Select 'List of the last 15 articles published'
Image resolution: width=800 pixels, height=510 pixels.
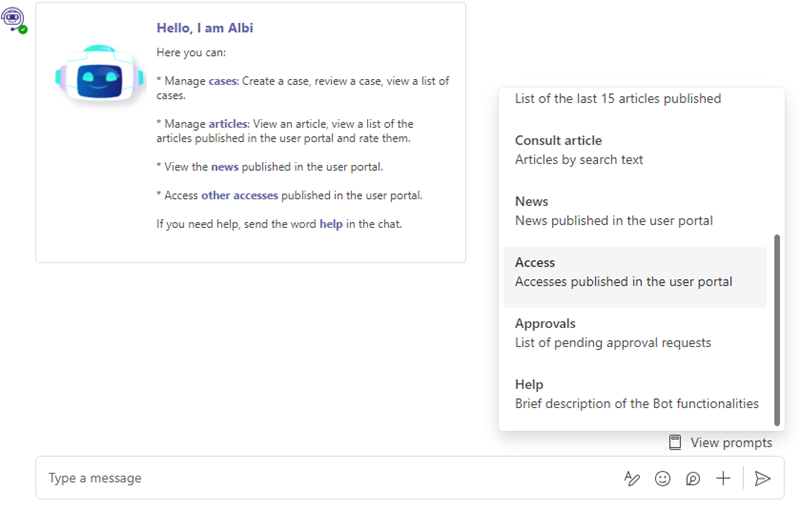coord(618,98)
